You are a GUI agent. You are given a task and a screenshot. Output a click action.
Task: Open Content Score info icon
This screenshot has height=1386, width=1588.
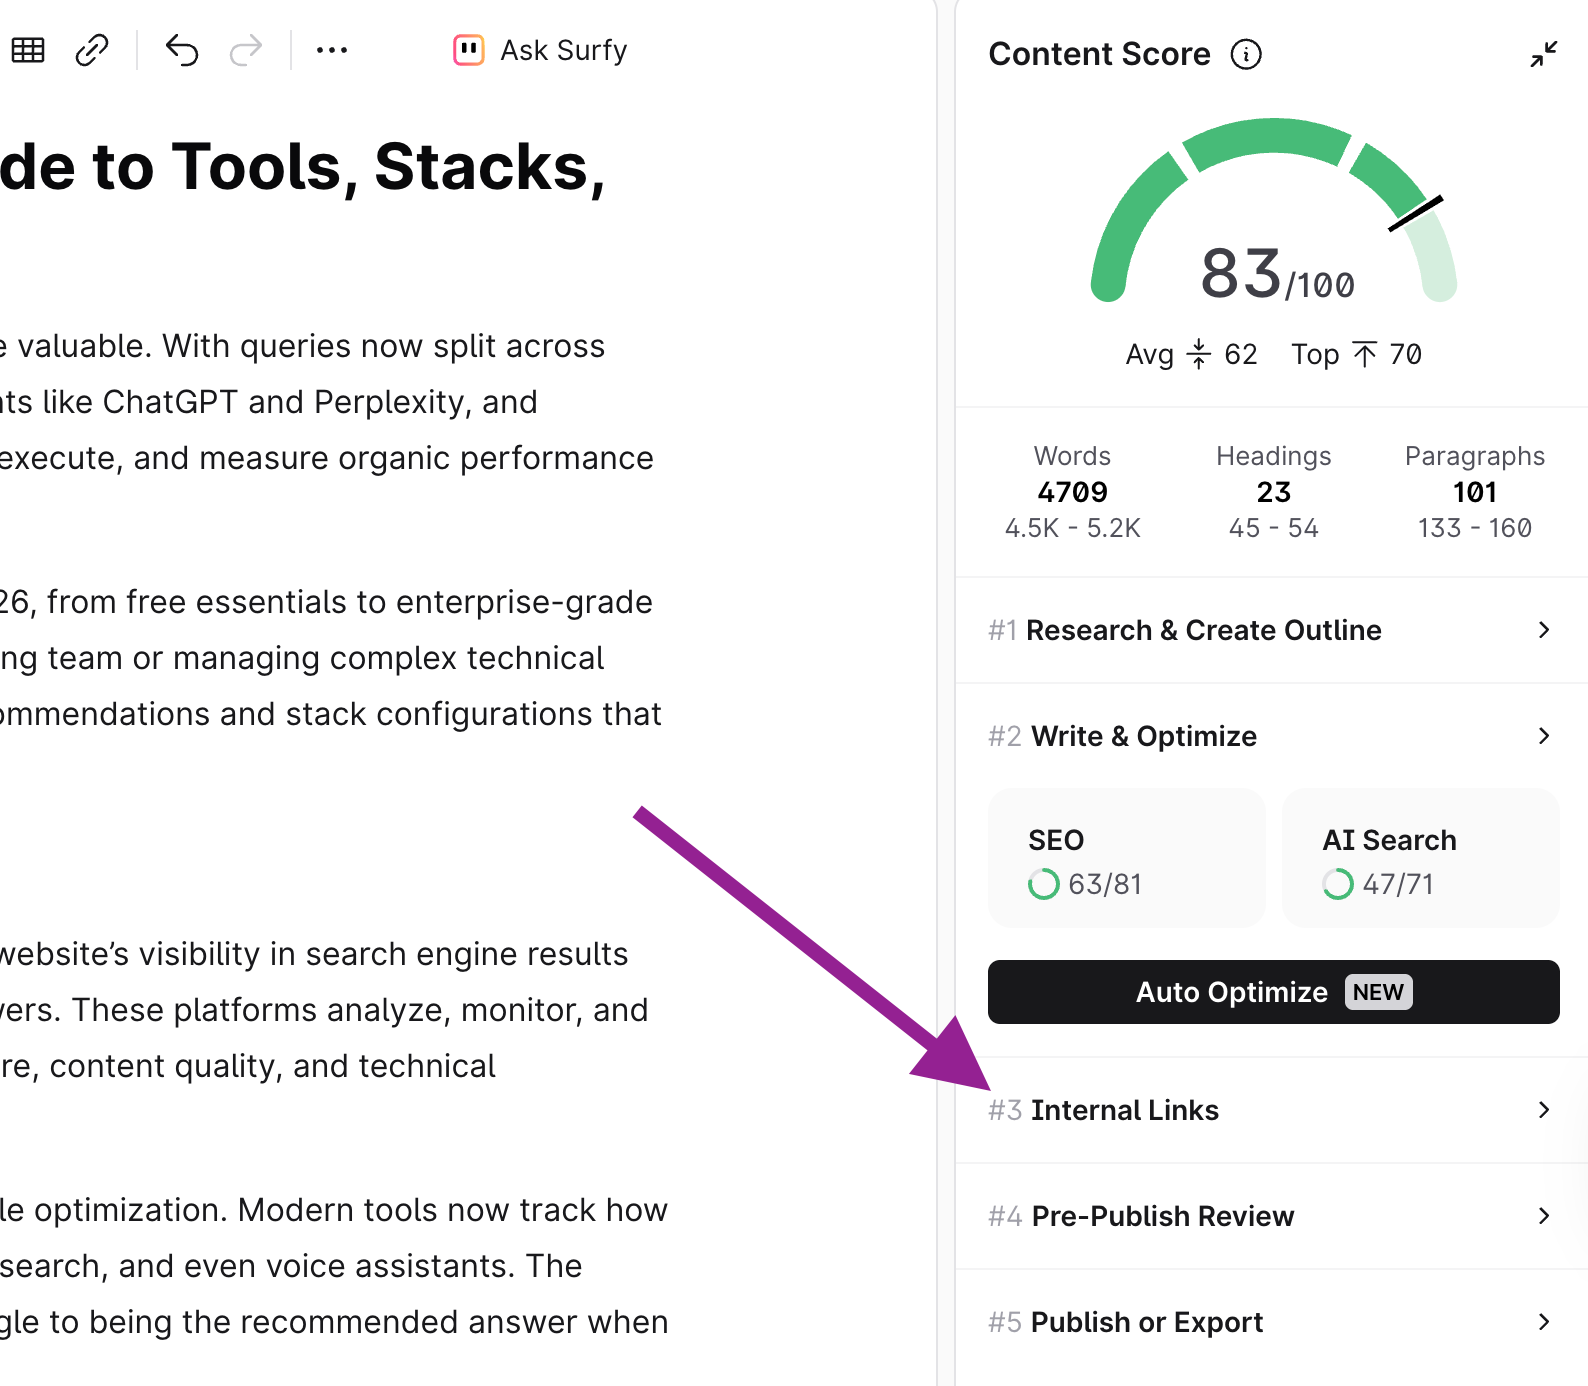point(1246,54)
